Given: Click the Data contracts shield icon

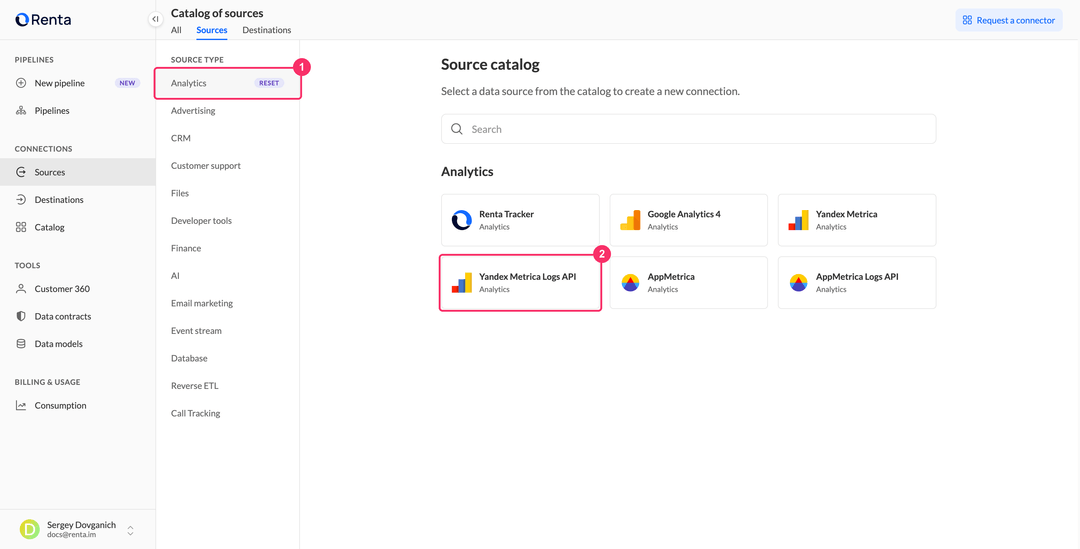Looking at the screenshot, I should 21,316.
